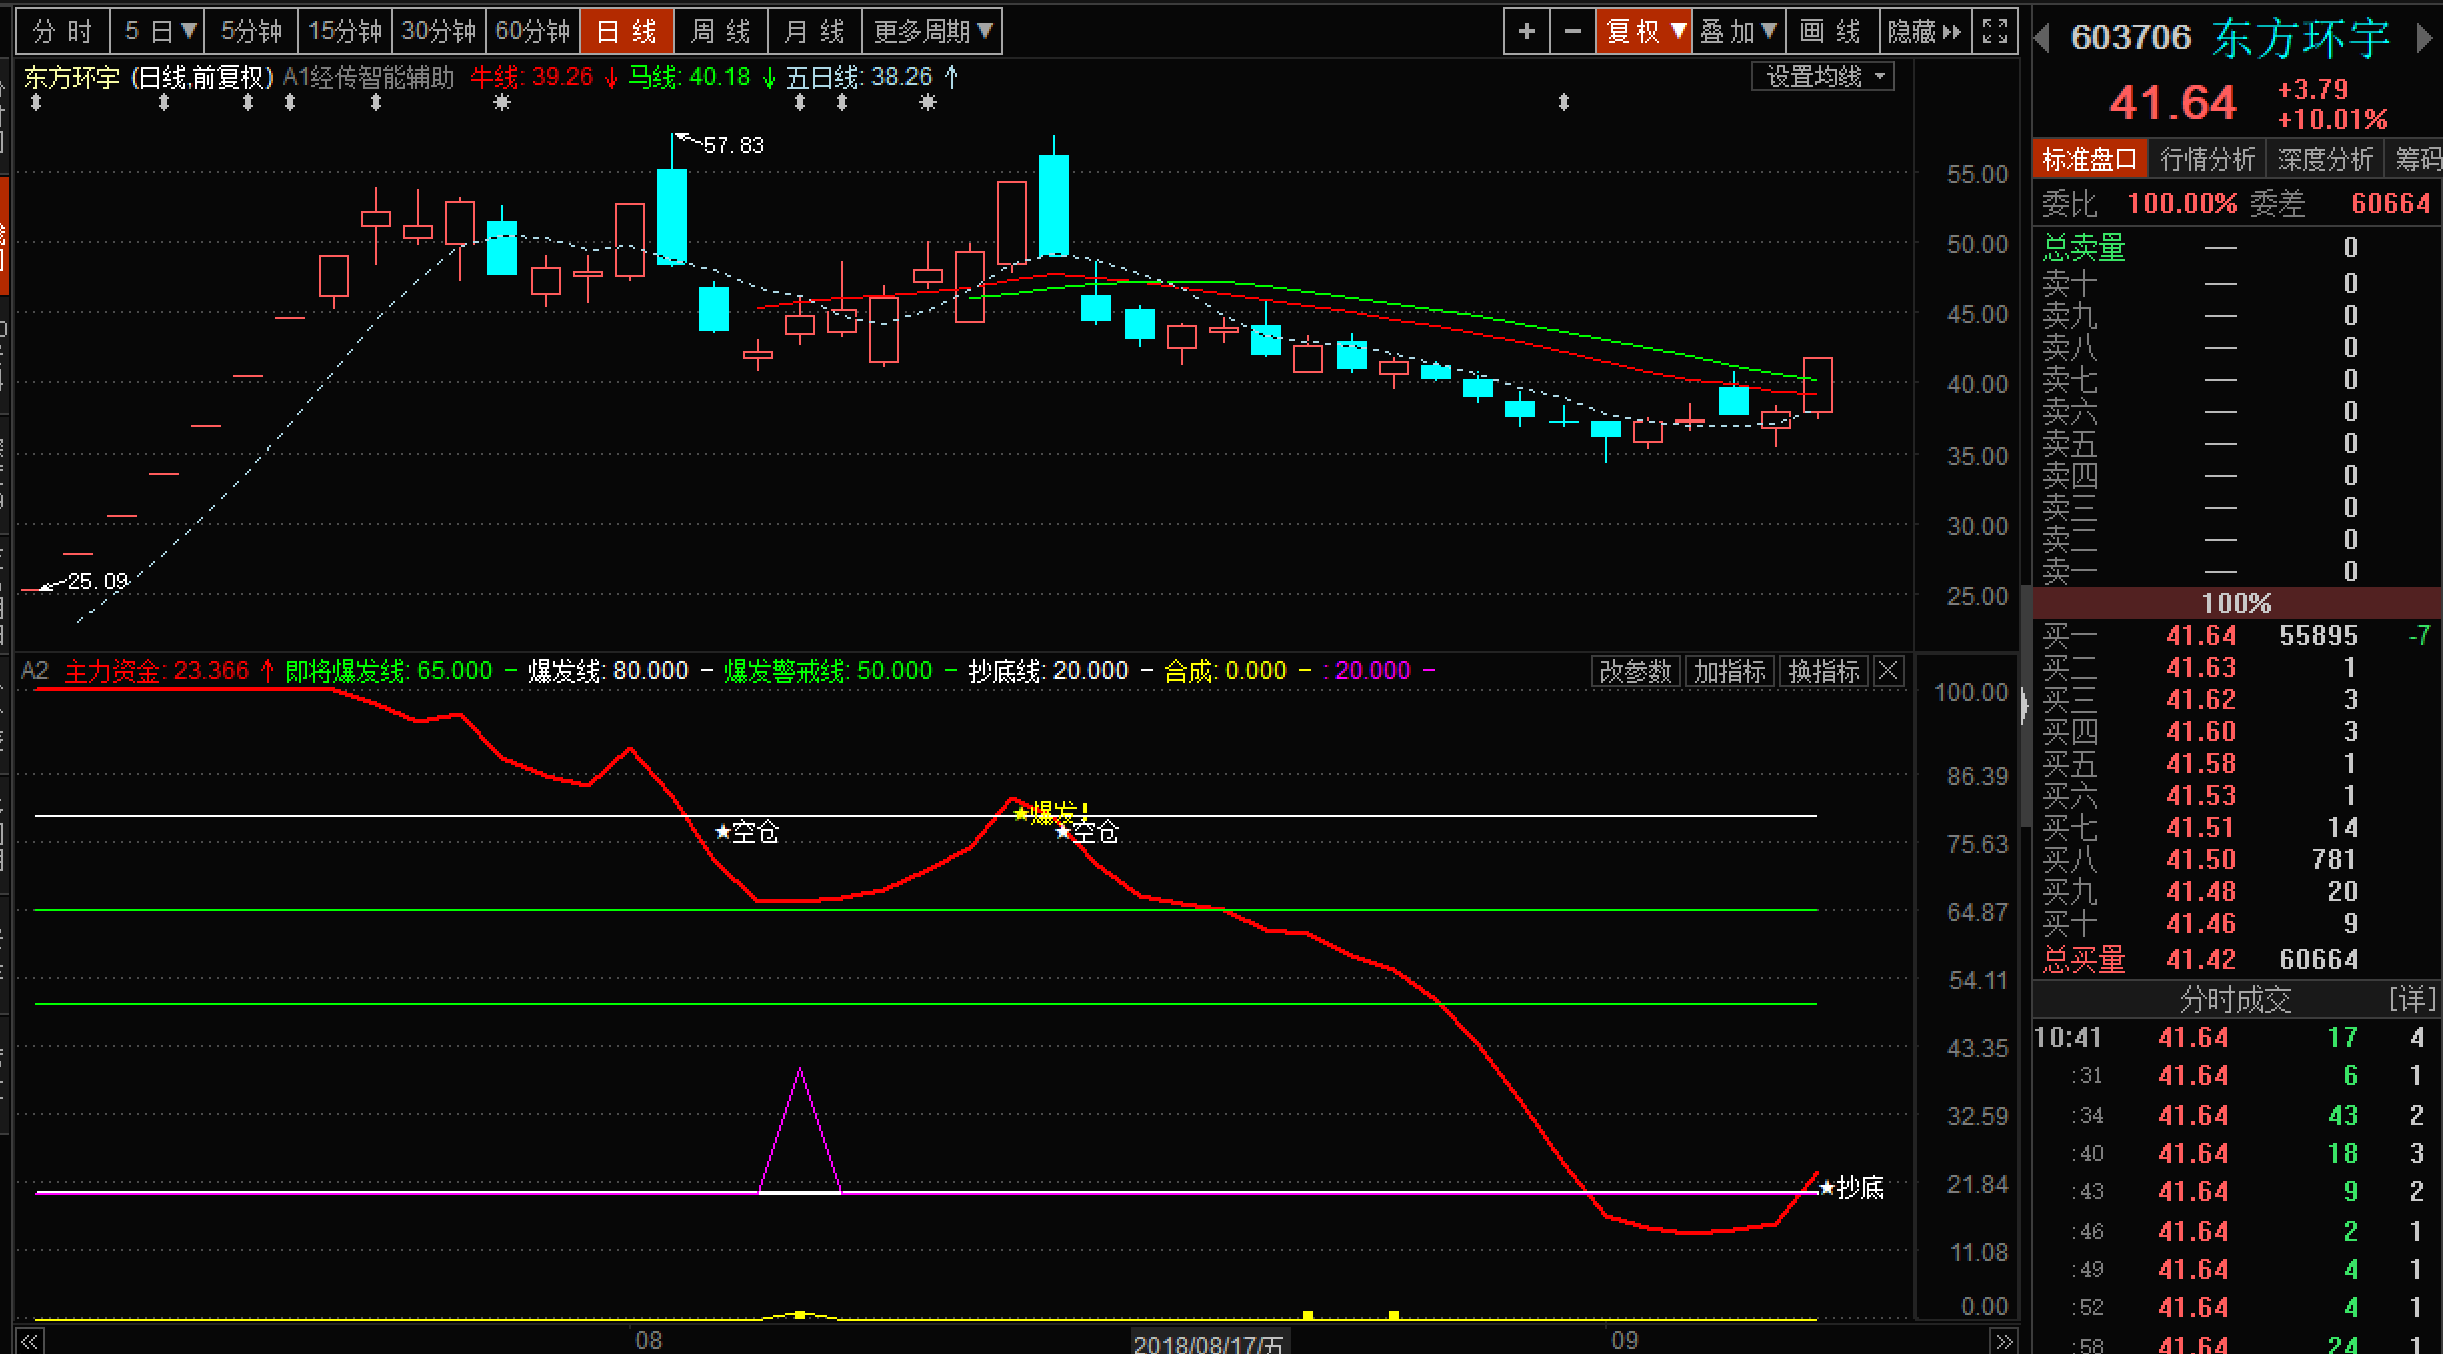
Task: Click the 分时成交 section header
Action: pos(2235,999)
